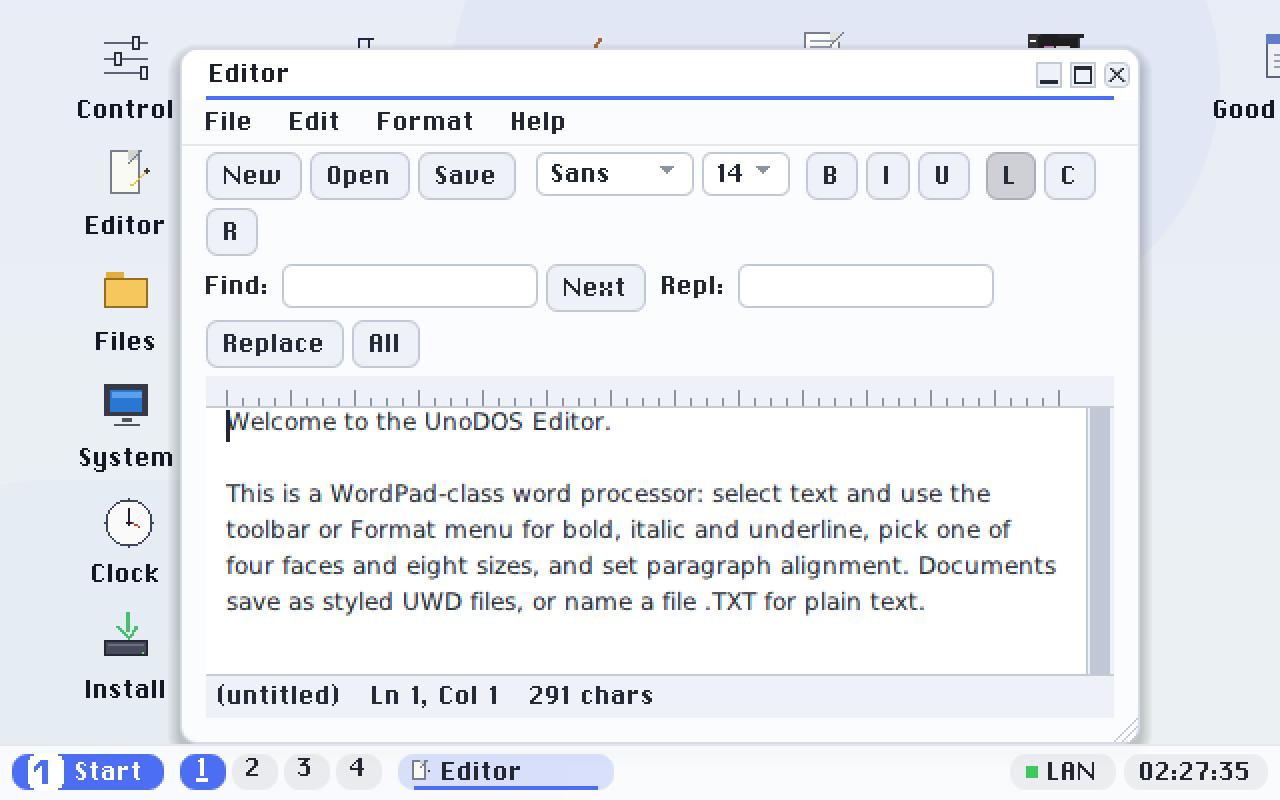Click the "(untitled)" status bar entry
Screen dimensions: 1280x800
tap(278, 695)
